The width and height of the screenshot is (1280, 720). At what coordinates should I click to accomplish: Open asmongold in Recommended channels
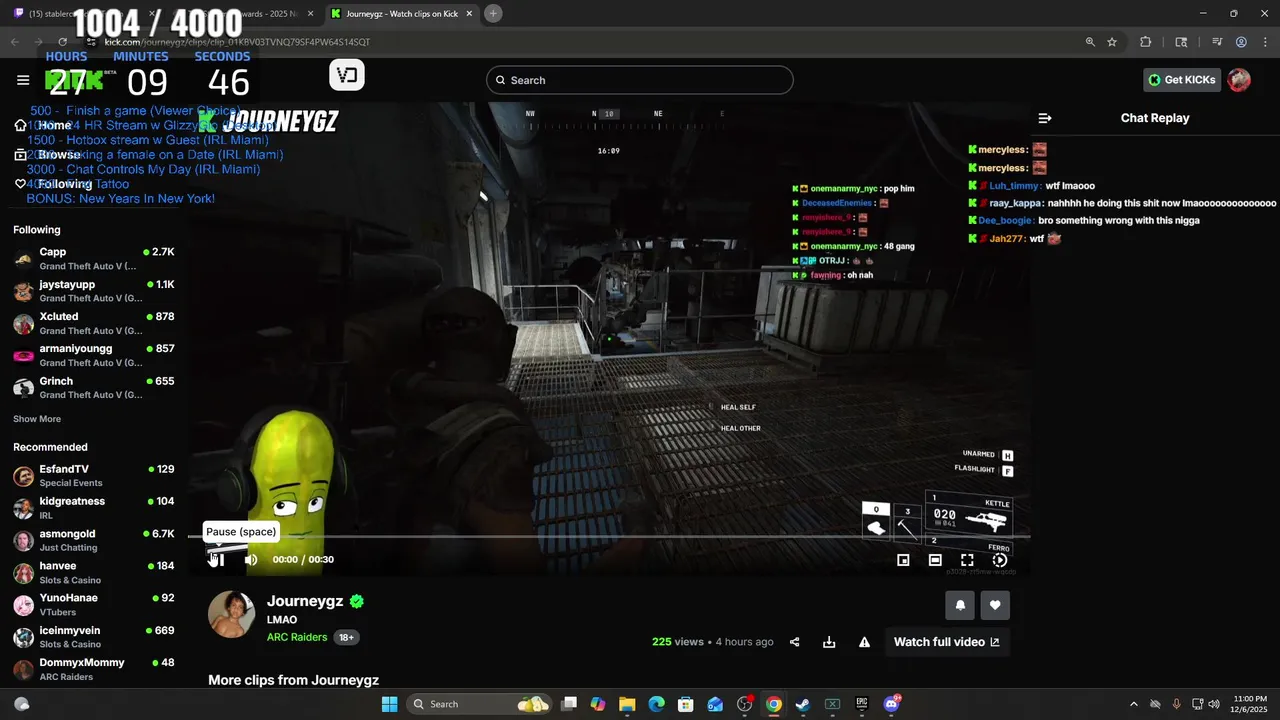(x=94, y=540)
